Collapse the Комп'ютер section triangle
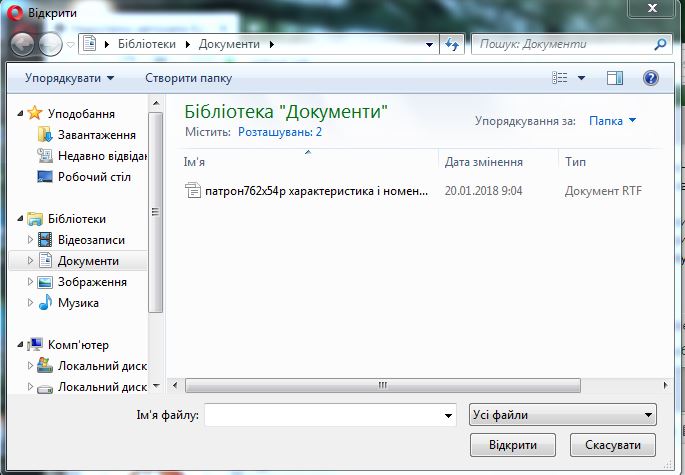 click(x=20, y=344)
